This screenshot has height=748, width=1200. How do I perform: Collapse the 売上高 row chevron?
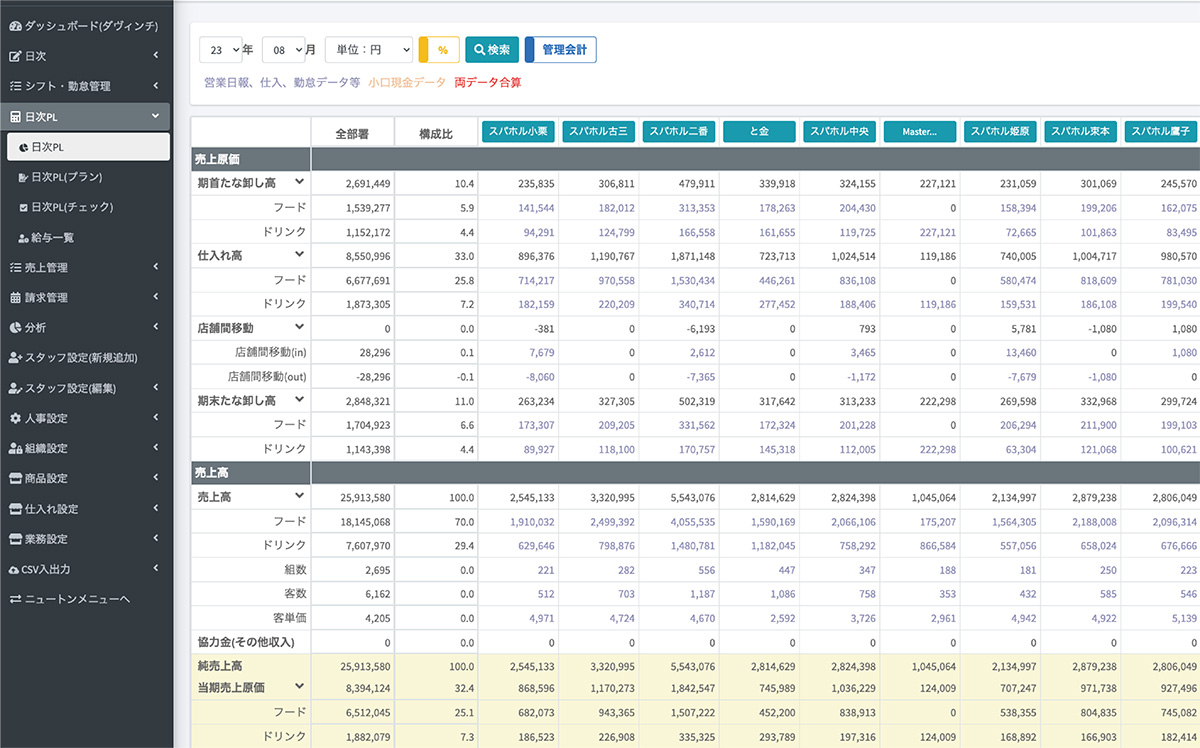pos(298,496)
